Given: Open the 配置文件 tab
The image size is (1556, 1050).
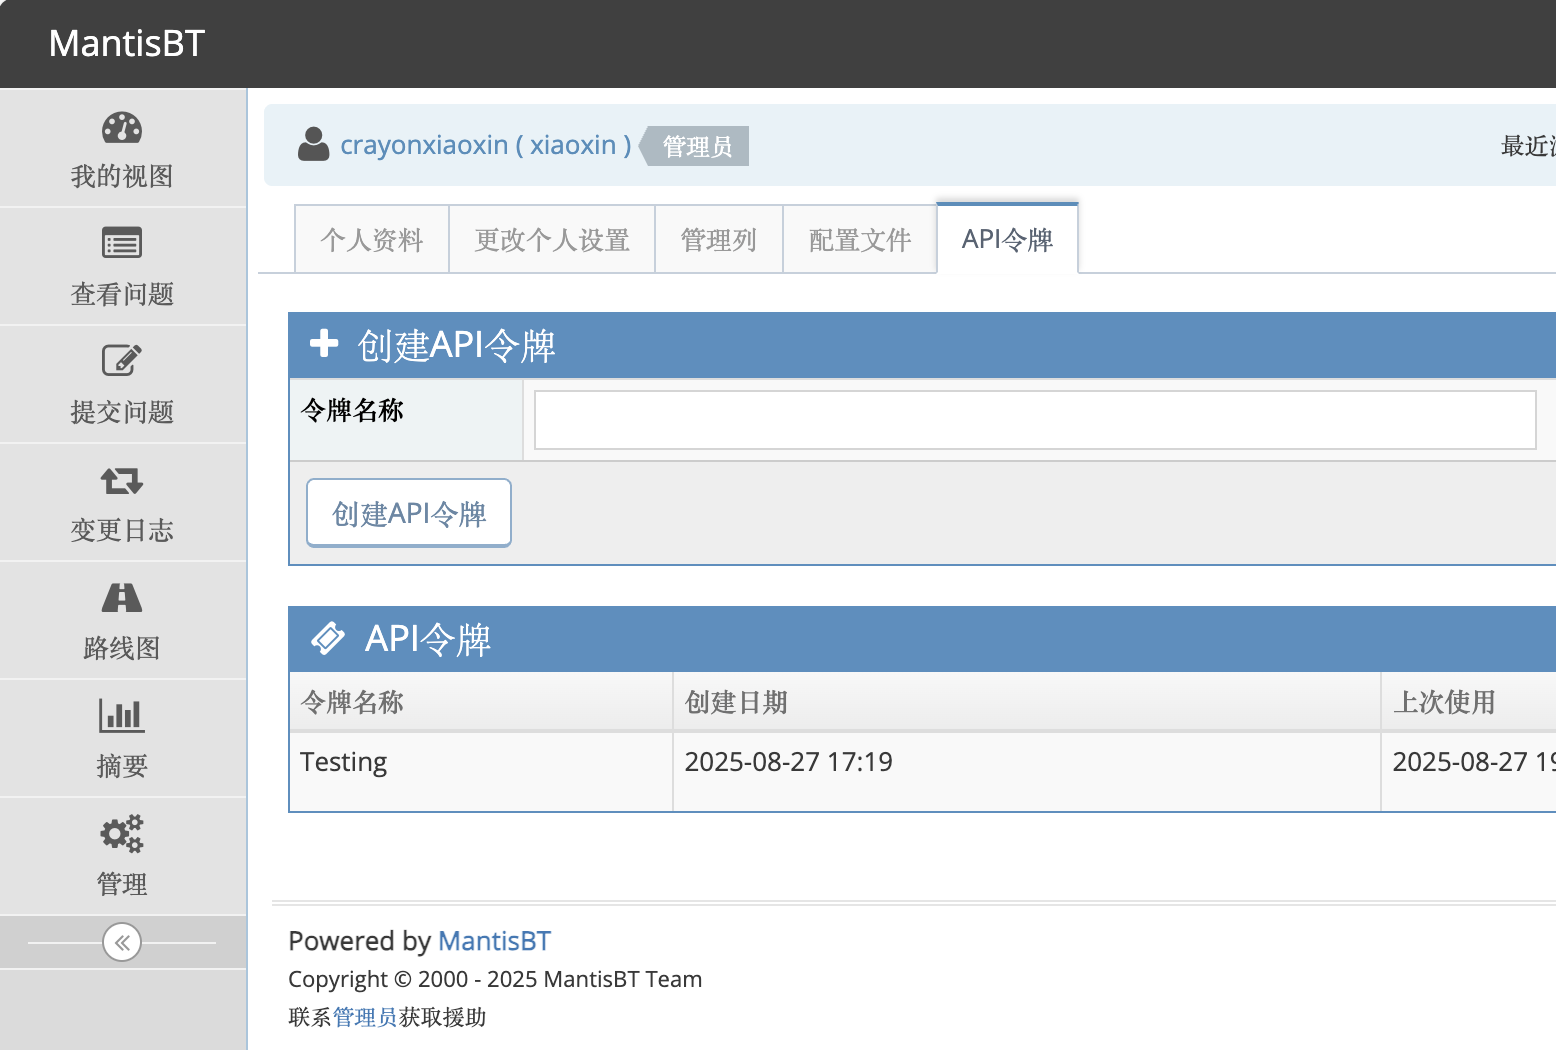Looking at the screenshot, I should [x=860, y=240].
